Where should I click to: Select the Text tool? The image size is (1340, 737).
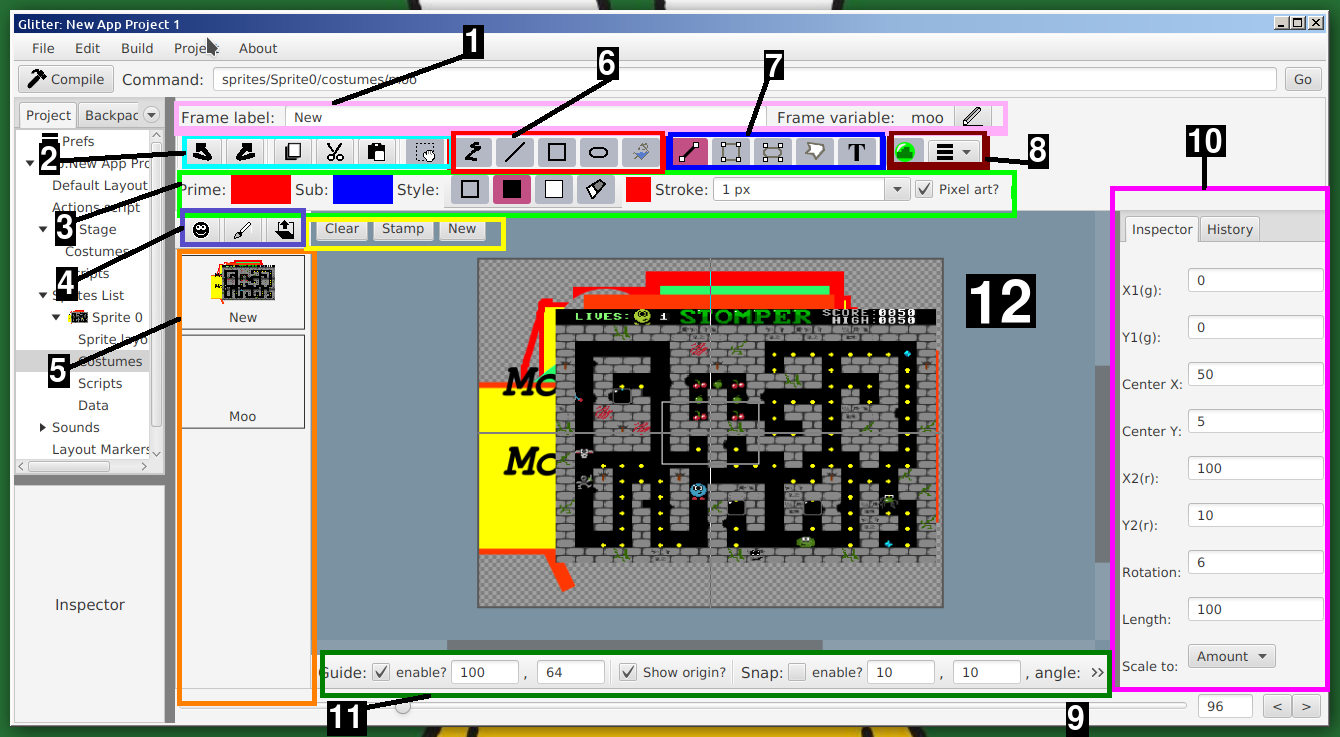856,152
